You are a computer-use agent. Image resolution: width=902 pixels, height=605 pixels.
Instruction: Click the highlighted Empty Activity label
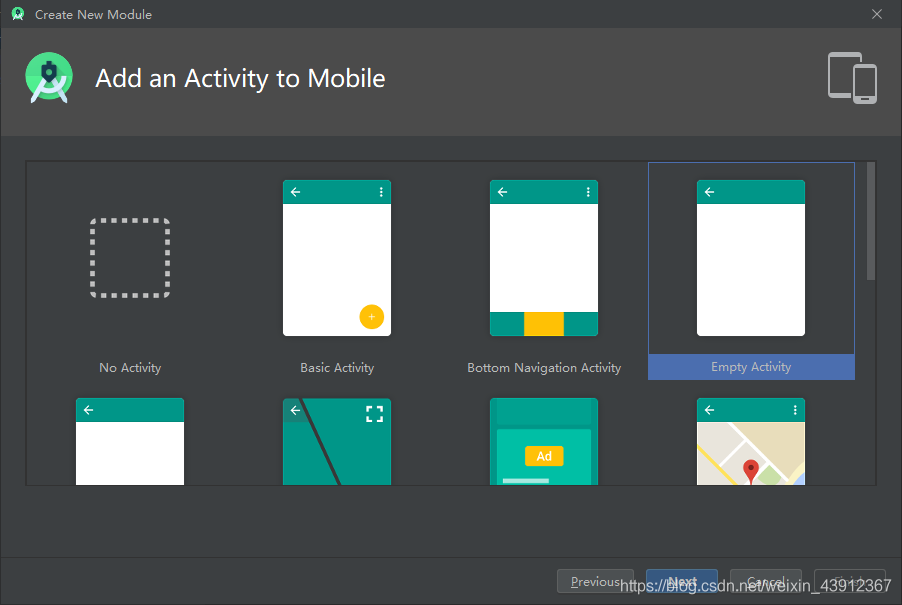751,367
